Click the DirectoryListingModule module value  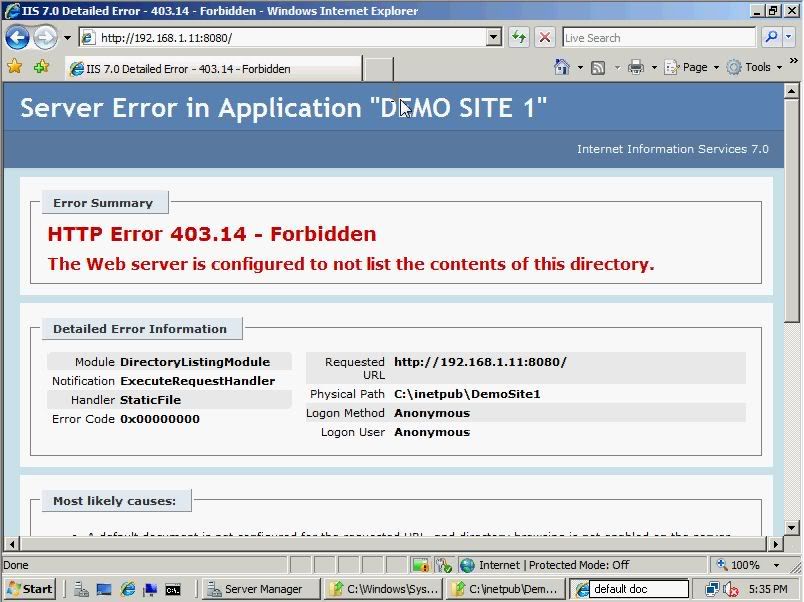(x=195, y=362)
